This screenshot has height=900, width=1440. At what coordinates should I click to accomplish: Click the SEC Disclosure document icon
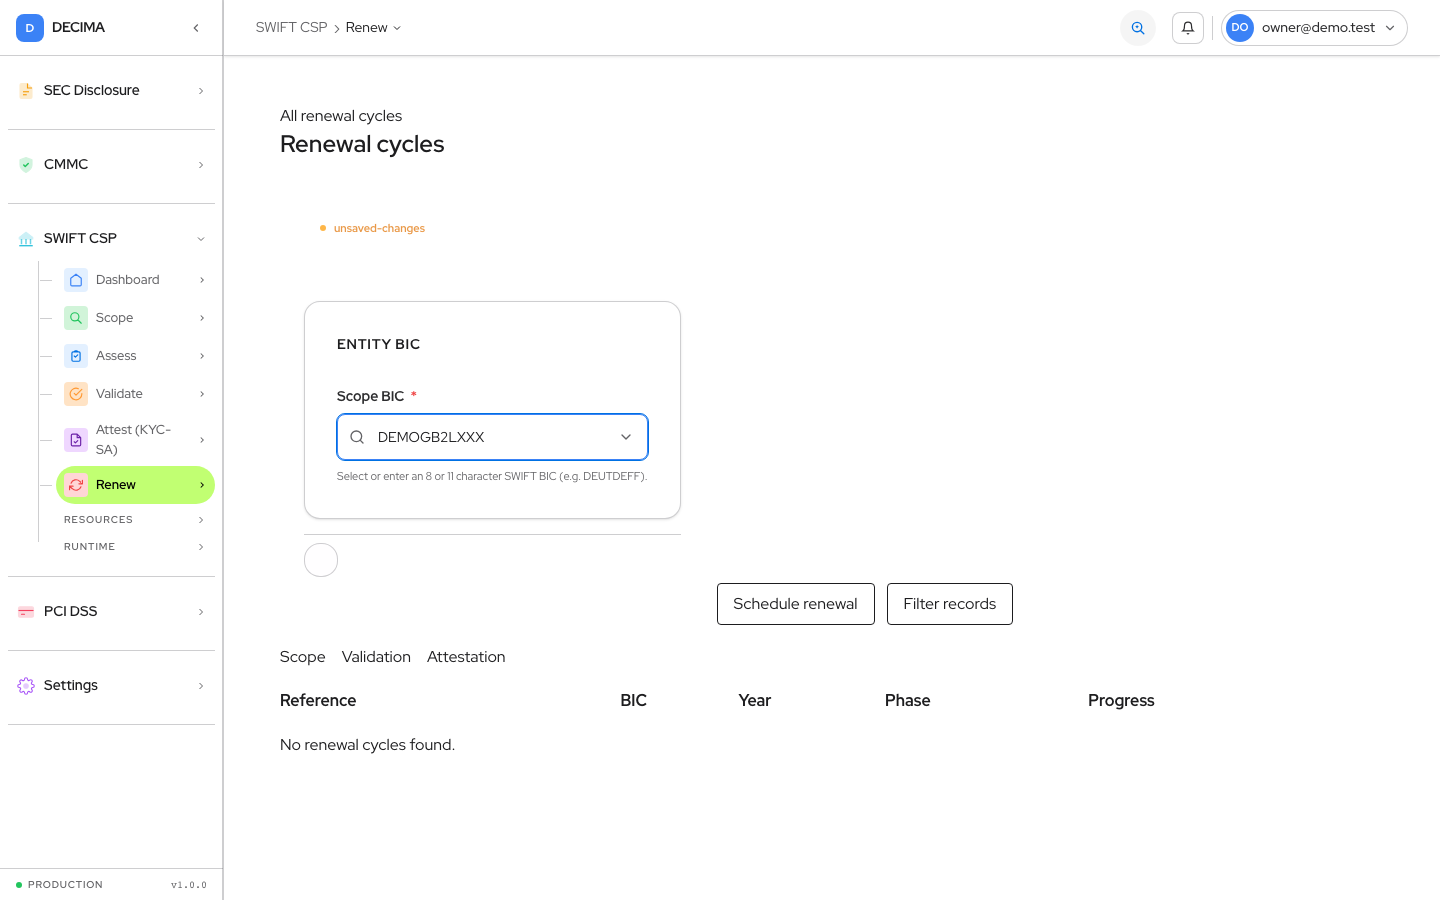click(26, 91)
